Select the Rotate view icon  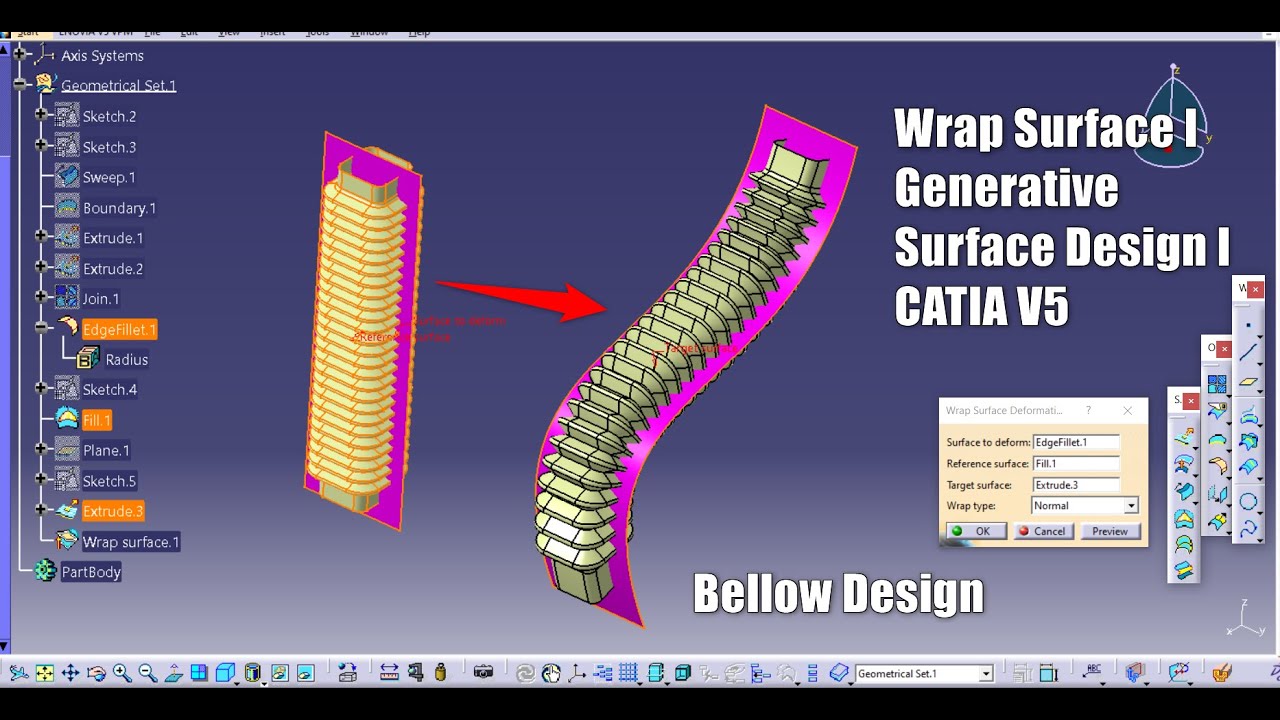[x=96, y=673]
